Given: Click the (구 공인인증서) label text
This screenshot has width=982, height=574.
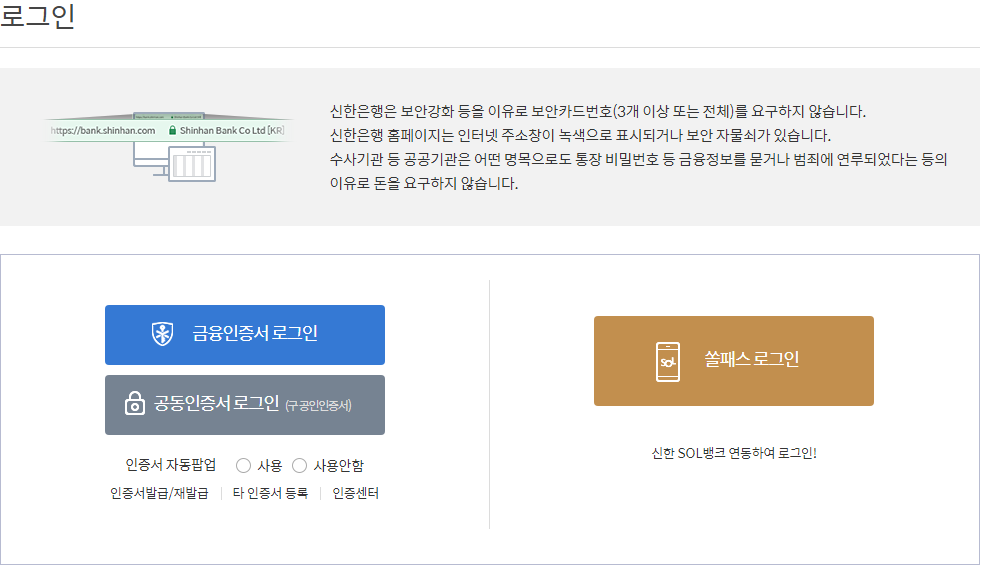Looking at the screenshot, I should (x=318, y=406).
